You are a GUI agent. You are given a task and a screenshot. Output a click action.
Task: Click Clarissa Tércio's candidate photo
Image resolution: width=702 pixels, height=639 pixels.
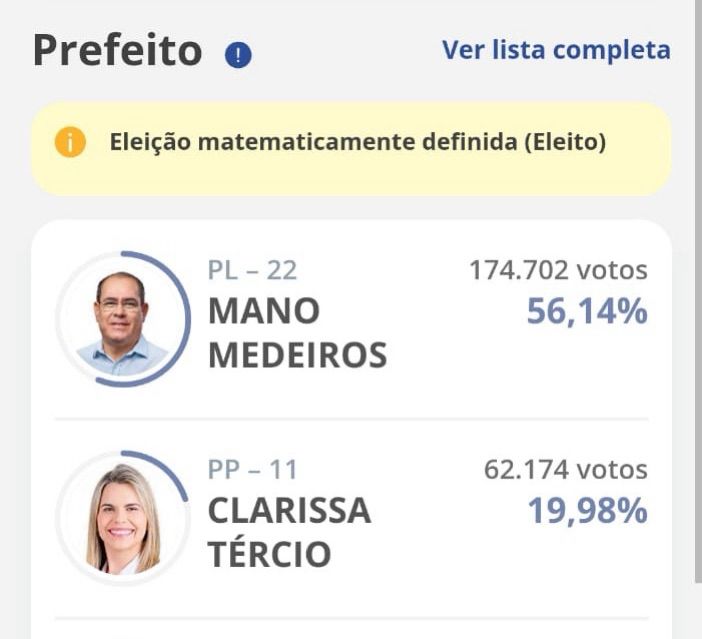[x=122, y=518]
